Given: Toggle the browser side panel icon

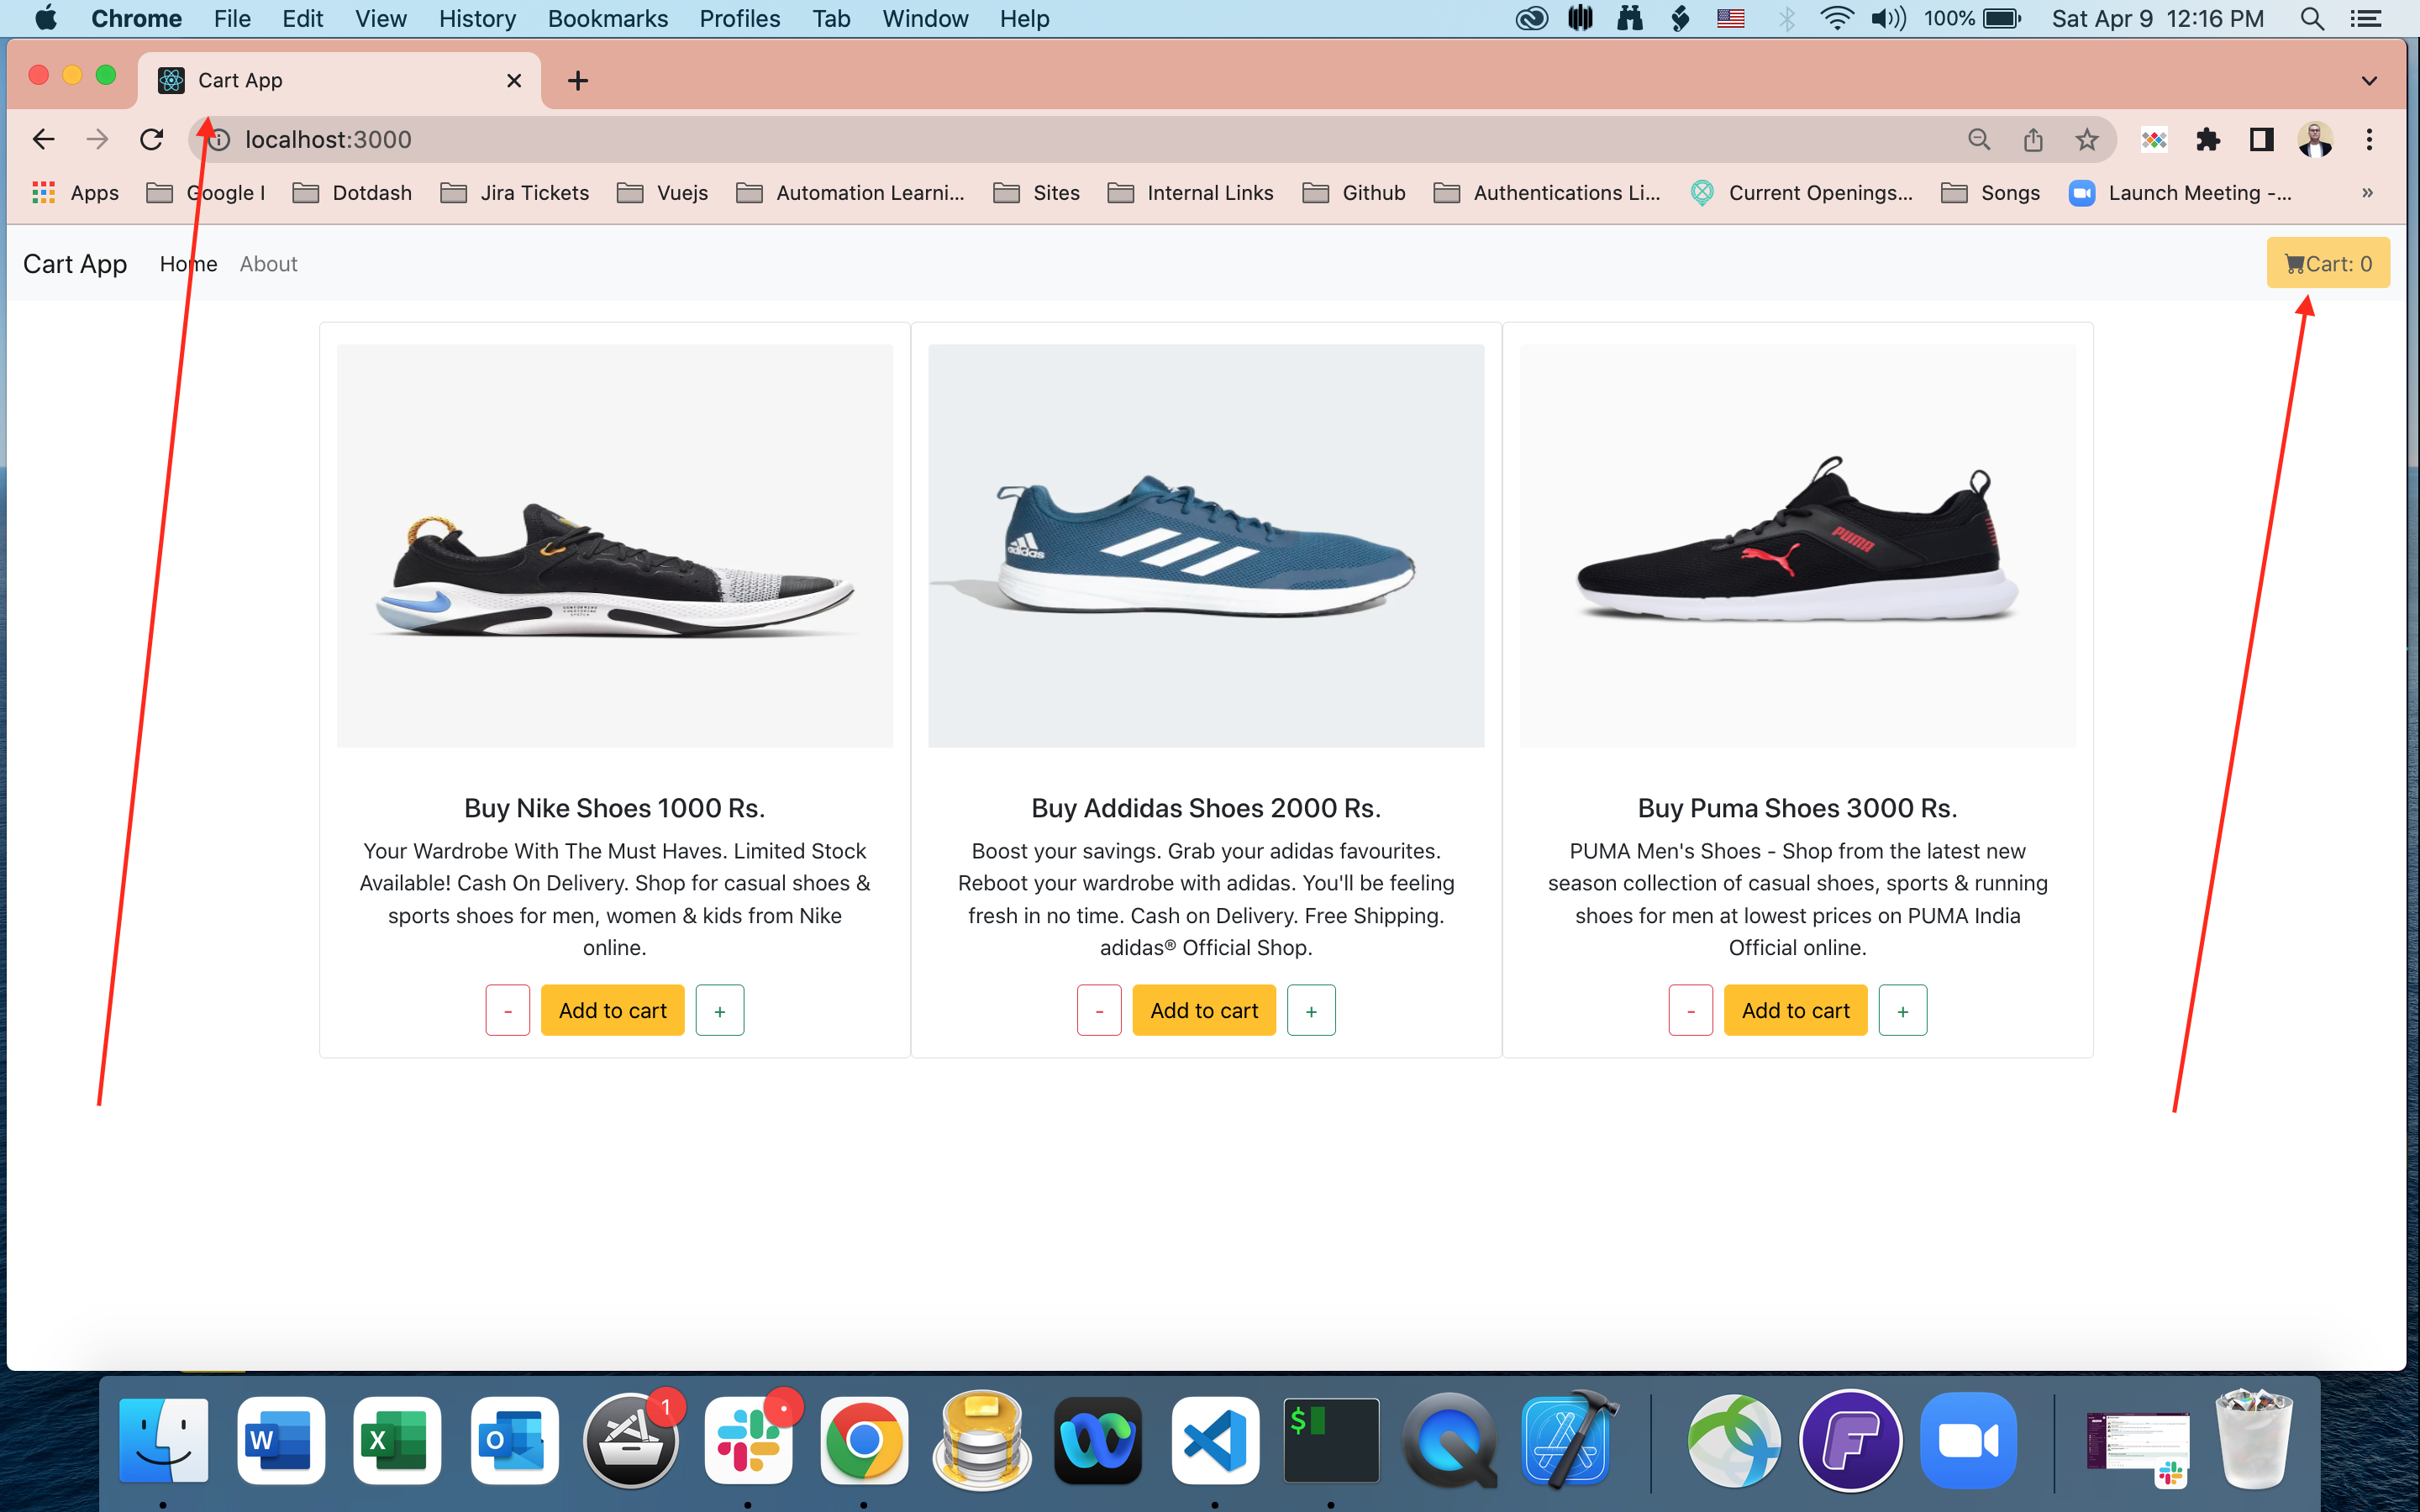Looking at the screenshot, I should coord(2261,140).
